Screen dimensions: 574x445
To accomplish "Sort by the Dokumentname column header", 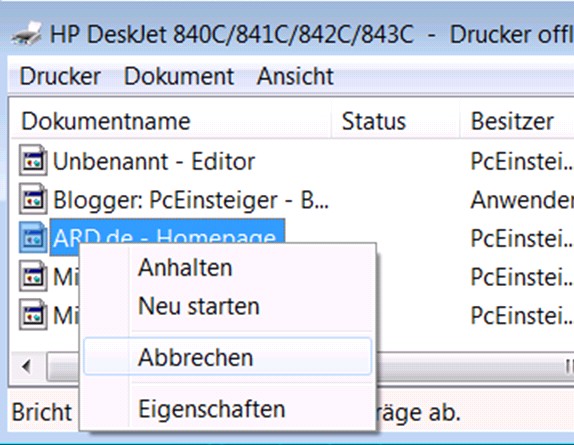I will tap(171, 121).
